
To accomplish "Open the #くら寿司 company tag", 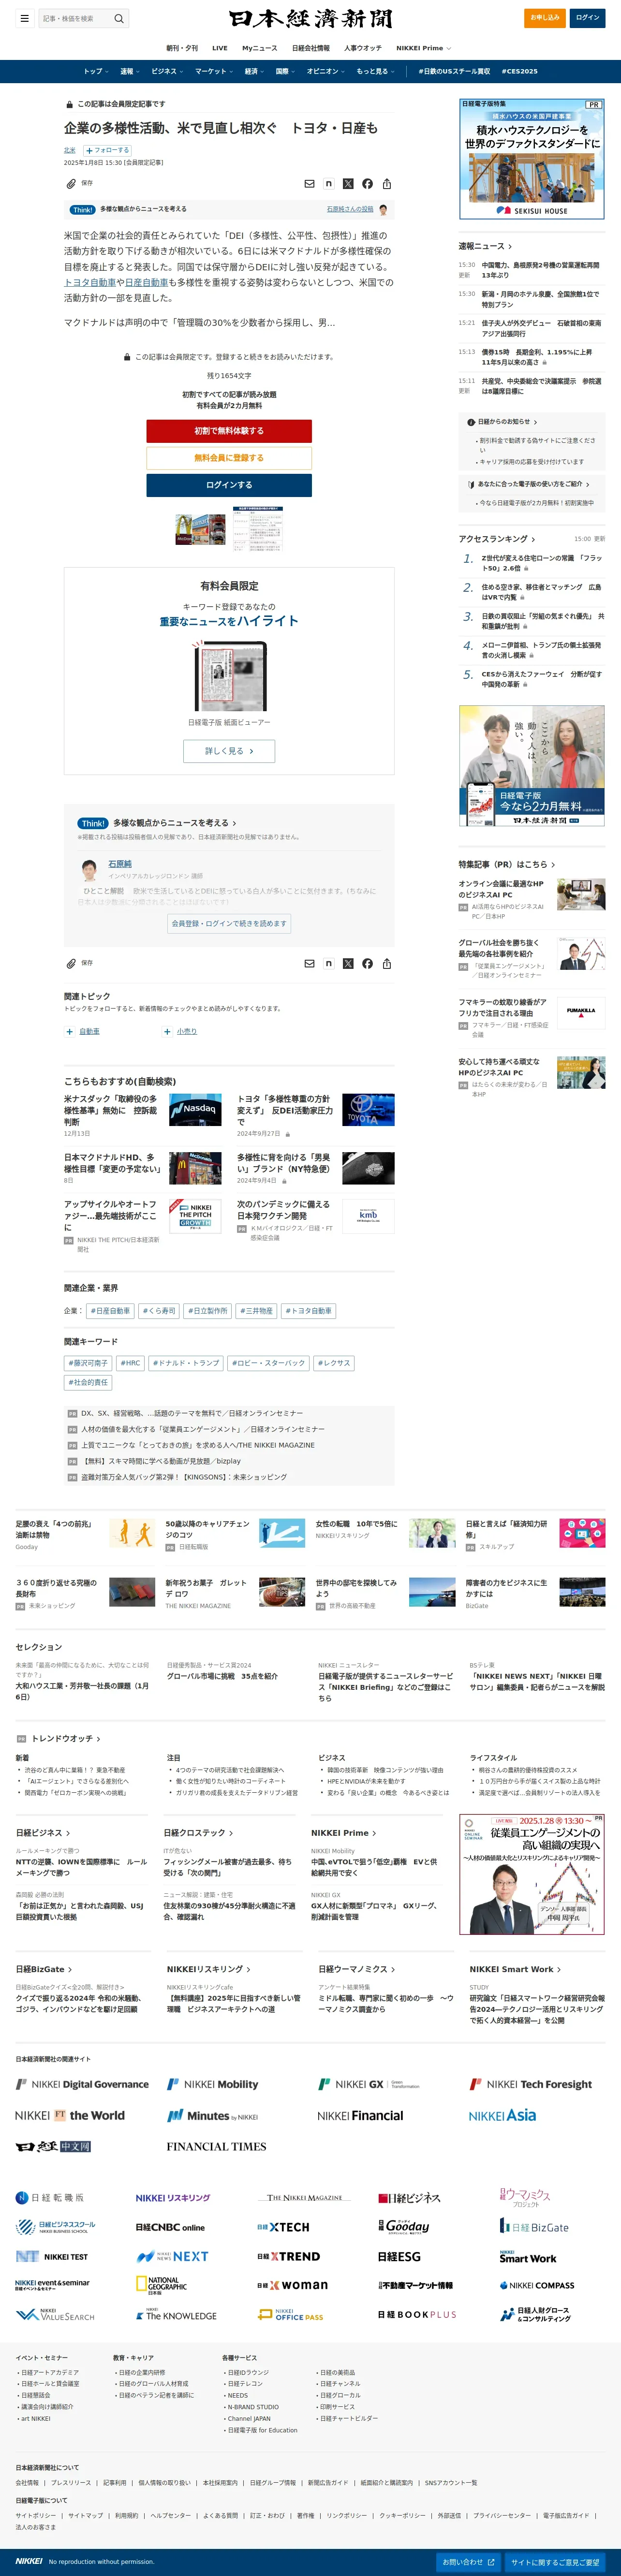I will click(158, 1311).
